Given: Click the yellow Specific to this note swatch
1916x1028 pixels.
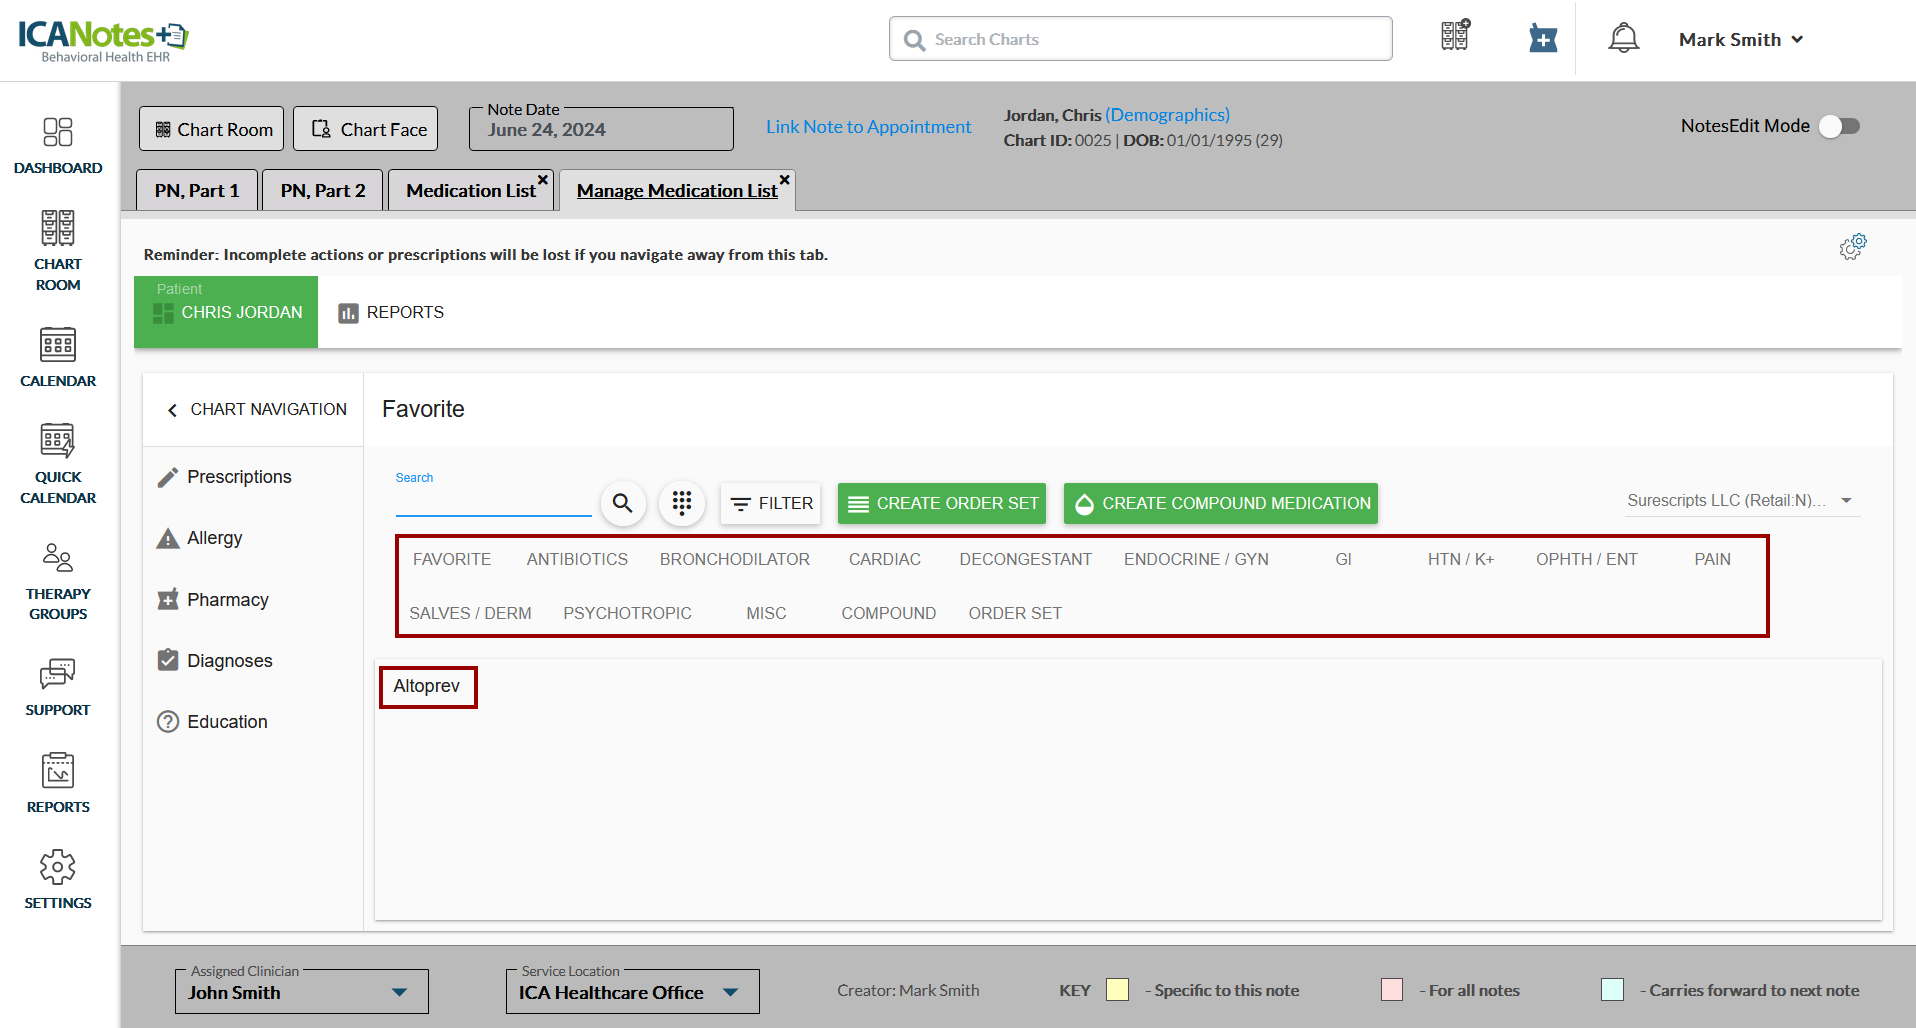Looking at the screenshot, I should click(1117, 990).
